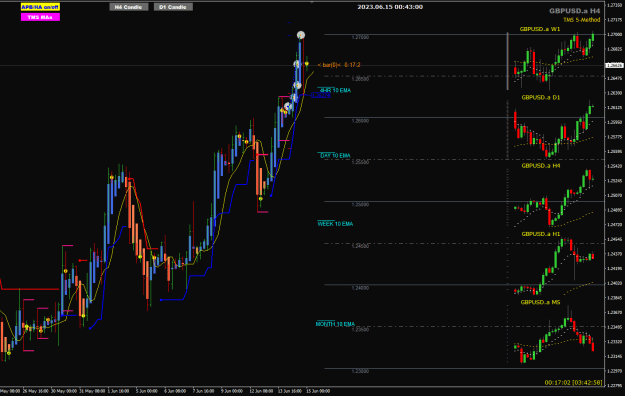Screen dimensions: 625x396
Task: Click the 1.23000 level label
Action: coord(360,371)
